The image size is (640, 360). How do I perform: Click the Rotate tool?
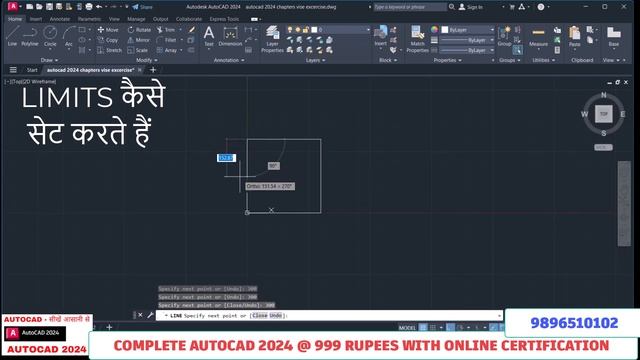(139, 30)
